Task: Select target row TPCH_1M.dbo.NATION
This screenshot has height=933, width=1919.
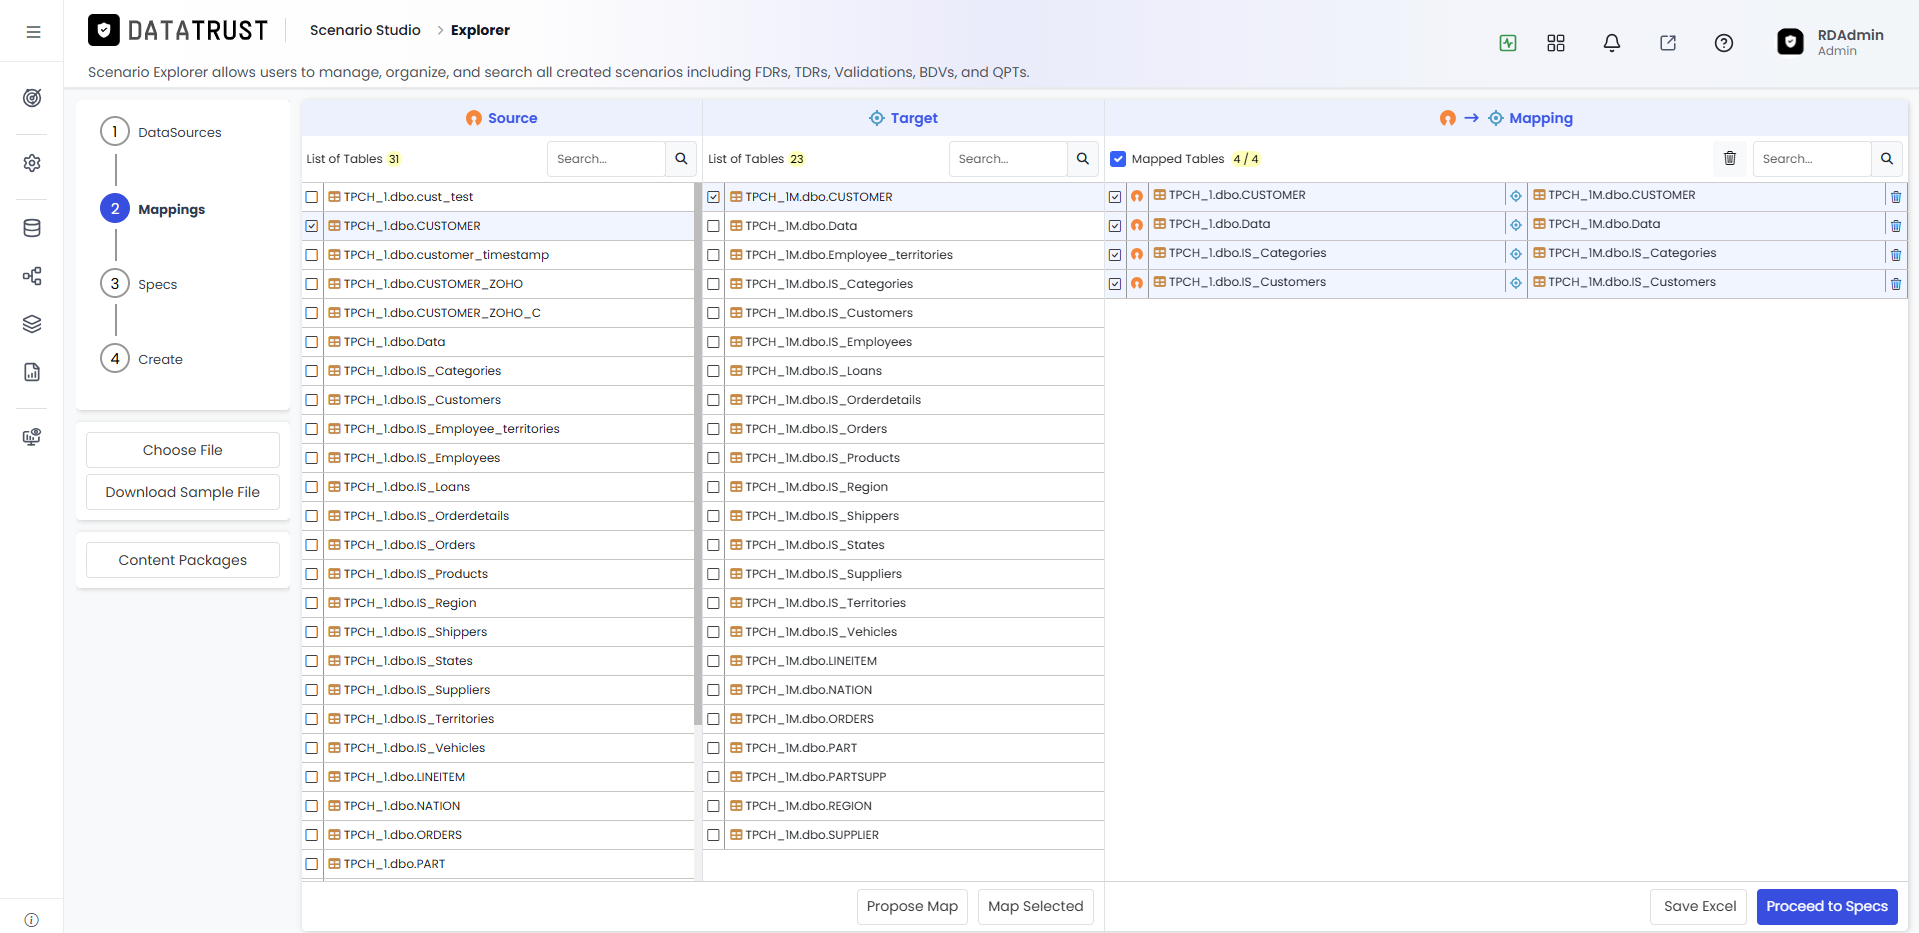Action: click(x=903, y=690)
